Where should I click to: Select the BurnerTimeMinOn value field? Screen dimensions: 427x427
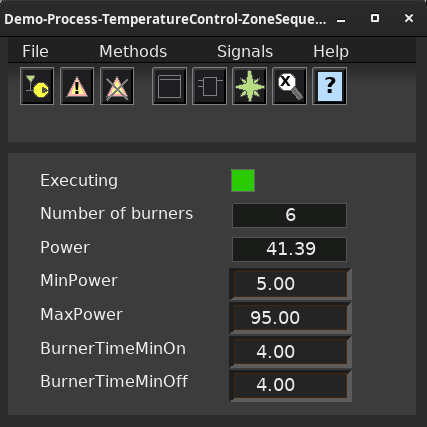click(x=290, y=352)
